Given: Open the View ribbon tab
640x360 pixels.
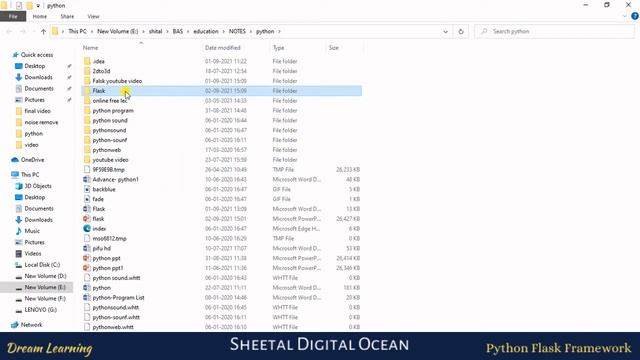Looking at the screenshot, I should [93, 16].
